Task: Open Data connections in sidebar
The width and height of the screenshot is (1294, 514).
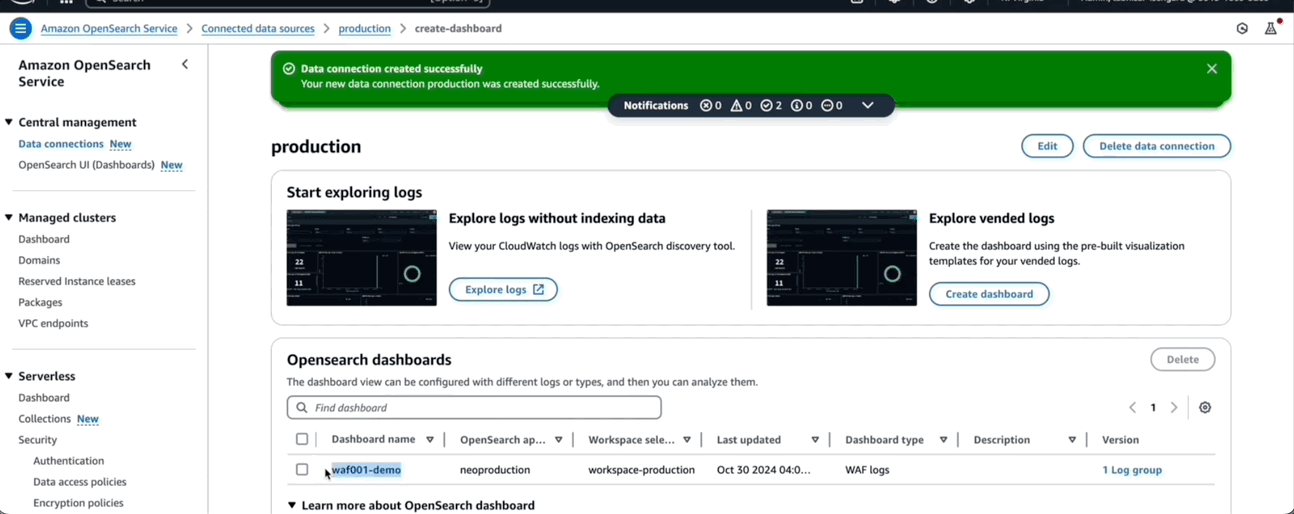Action: click(x=61, y=144)
